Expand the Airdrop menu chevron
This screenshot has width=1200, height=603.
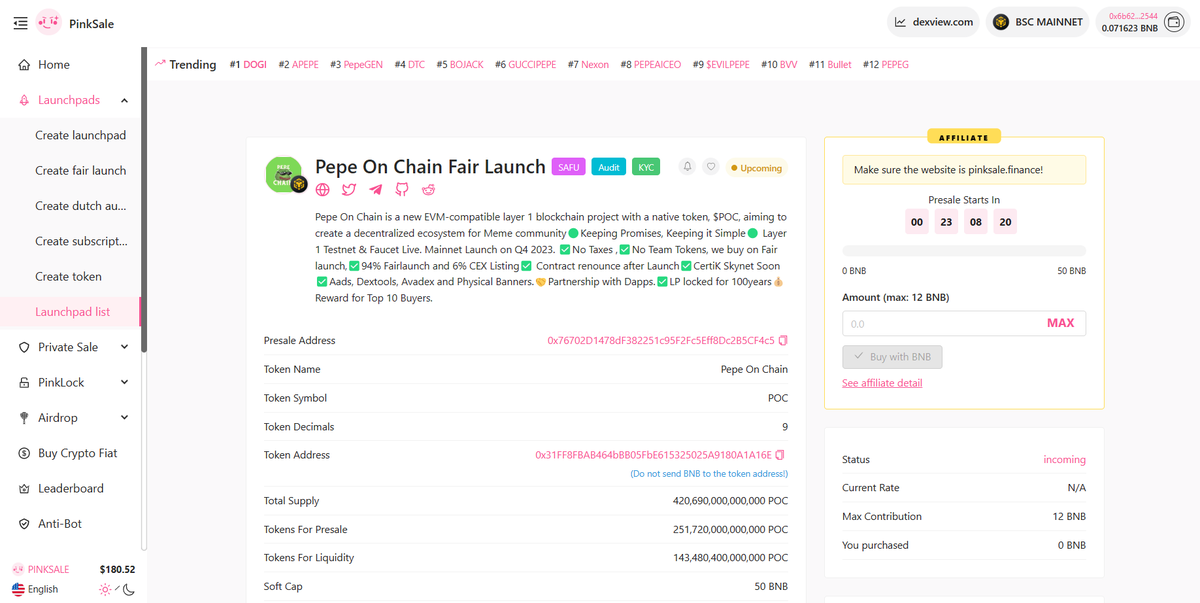tap(124, 418)
